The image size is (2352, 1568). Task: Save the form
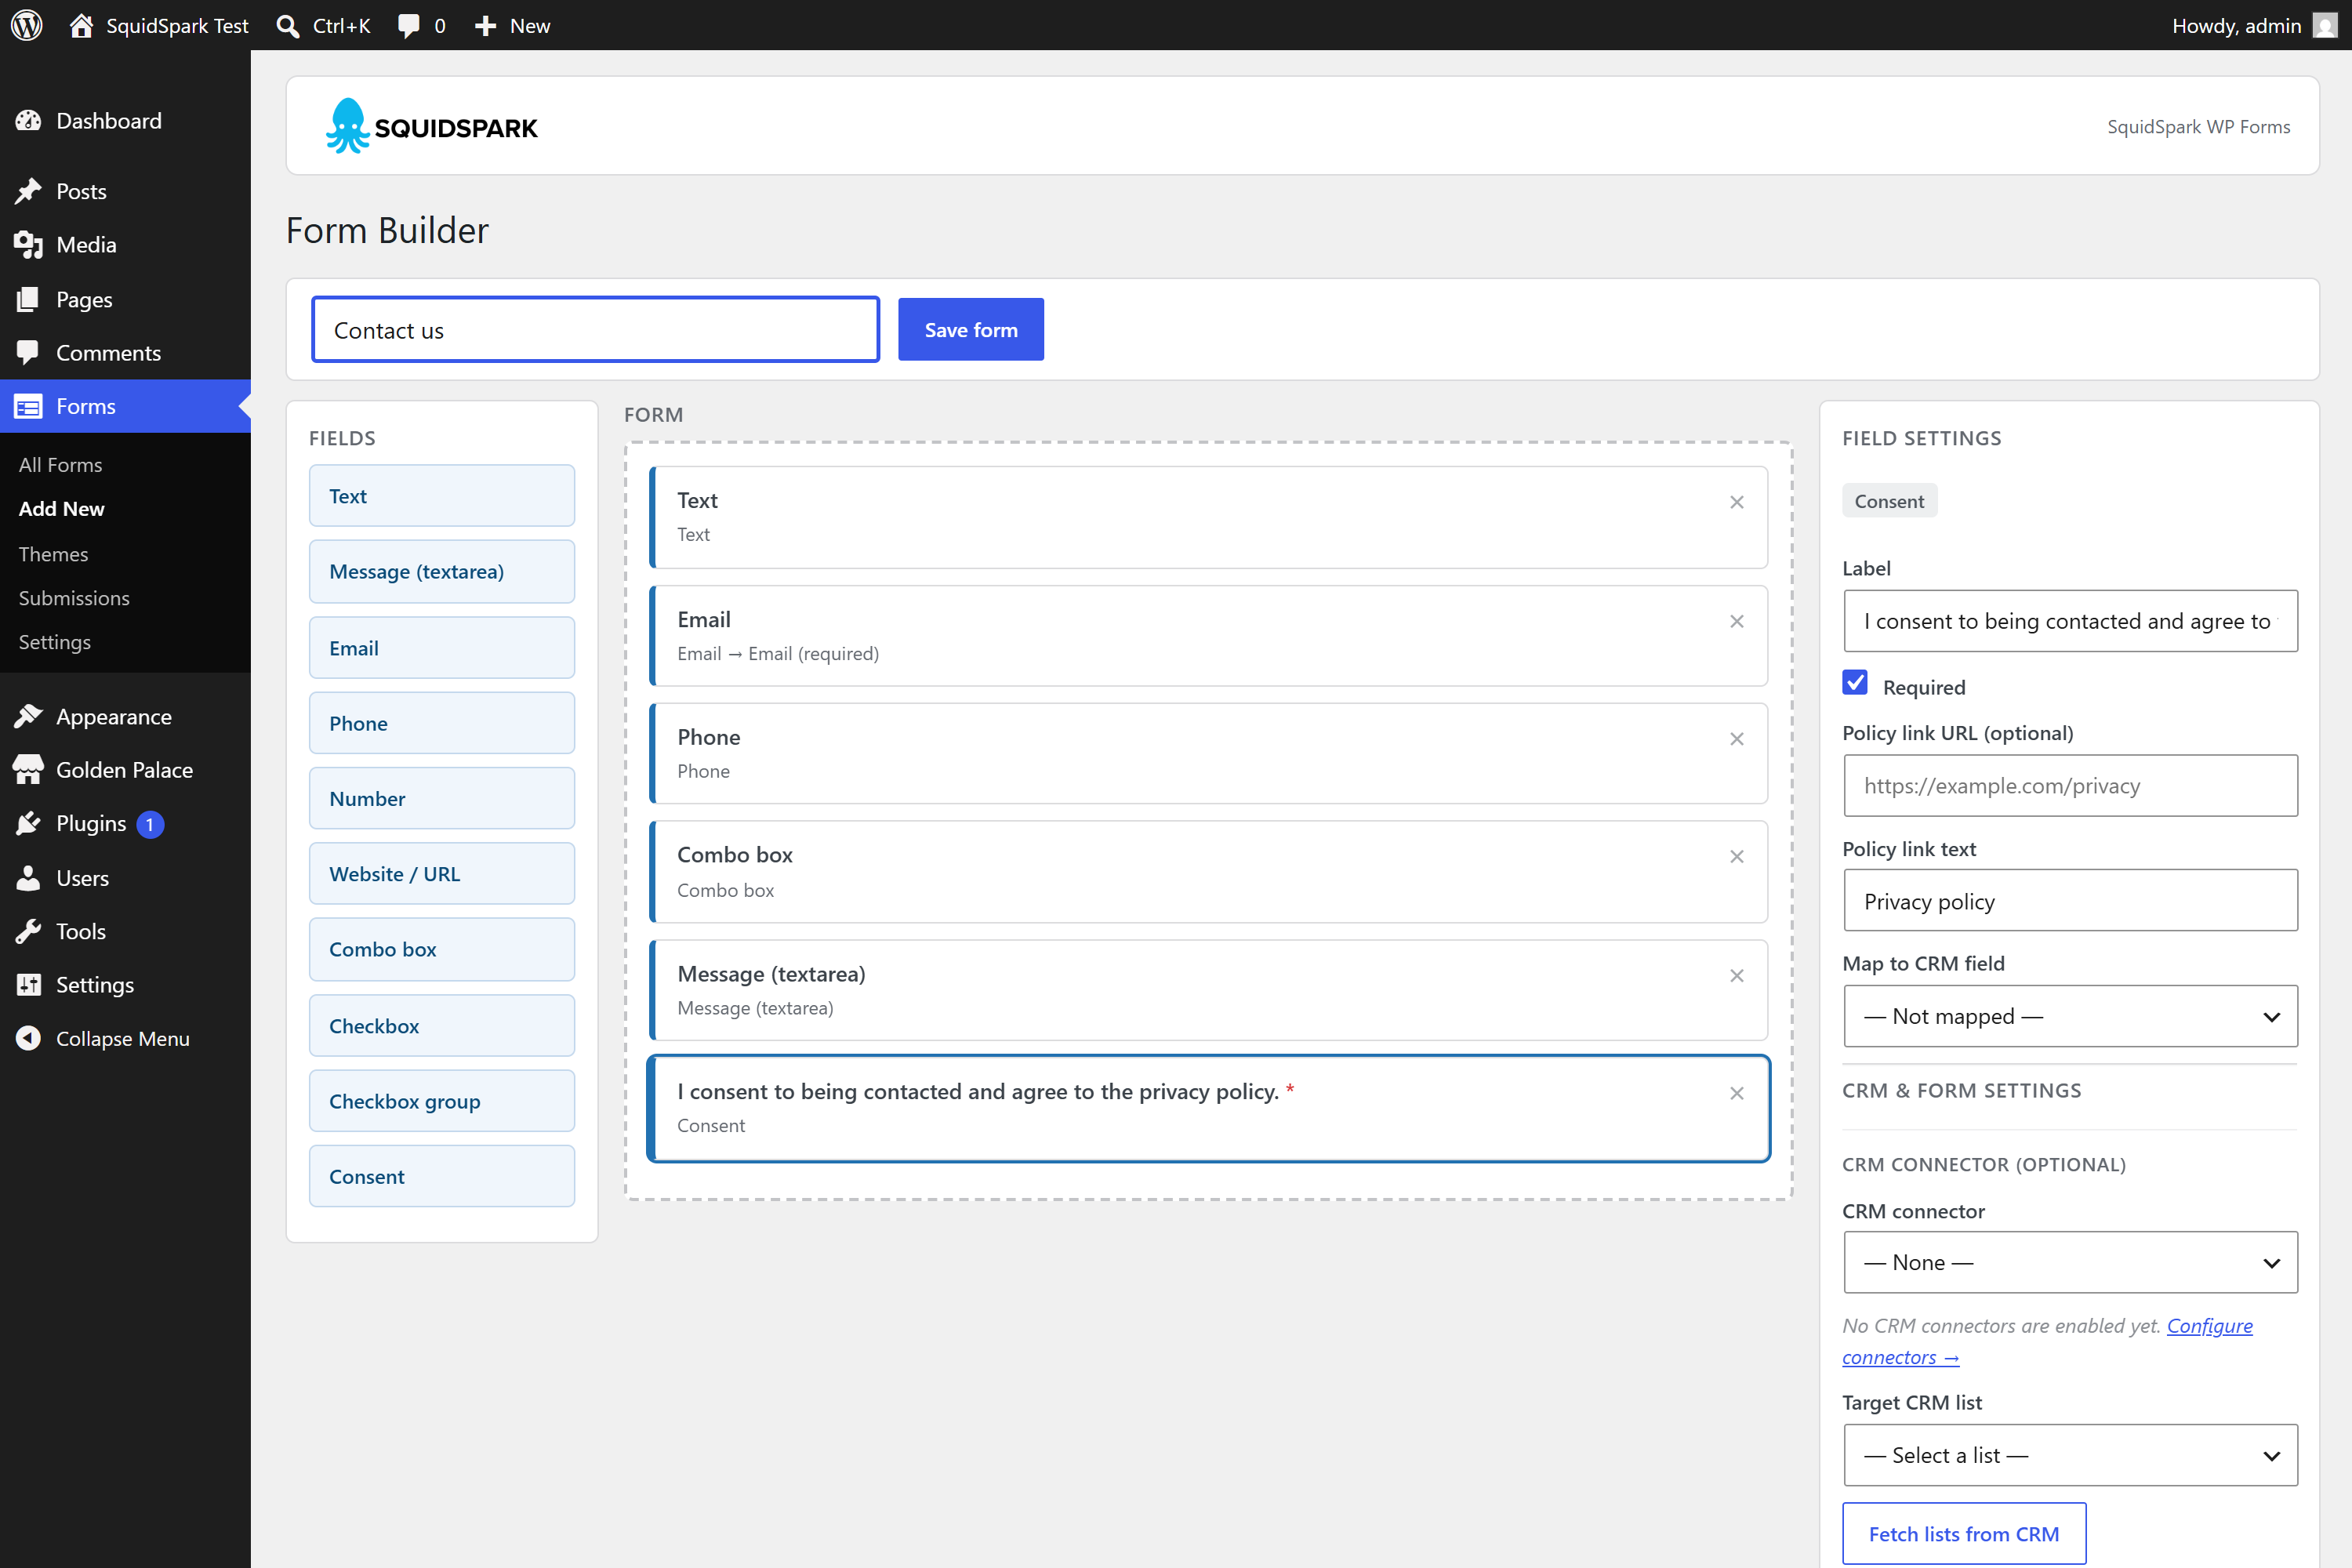point(971,329)
